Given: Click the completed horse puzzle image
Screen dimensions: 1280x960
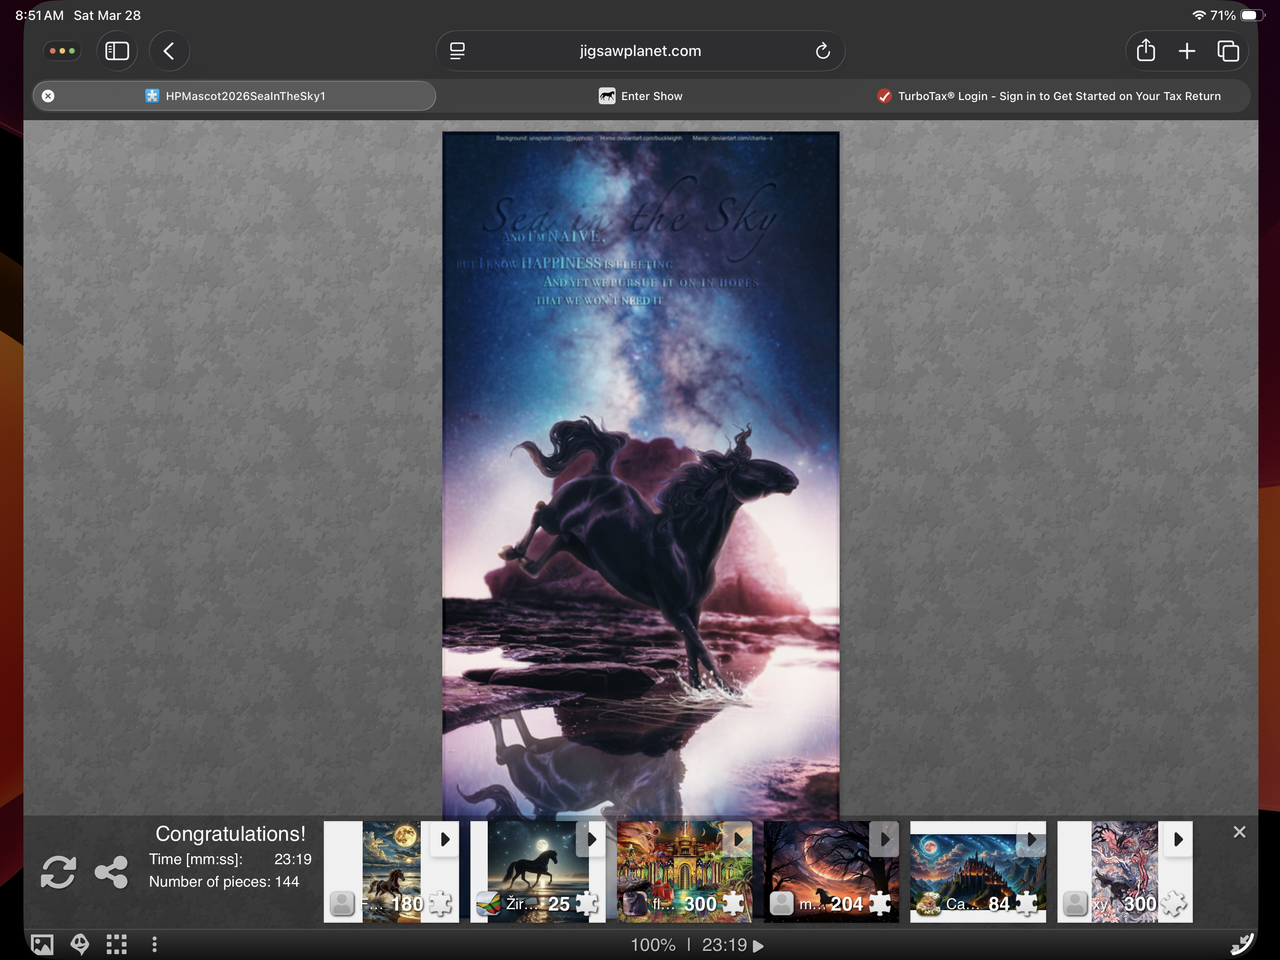Looking at the screenshot, I should click(x=641, y=474).
